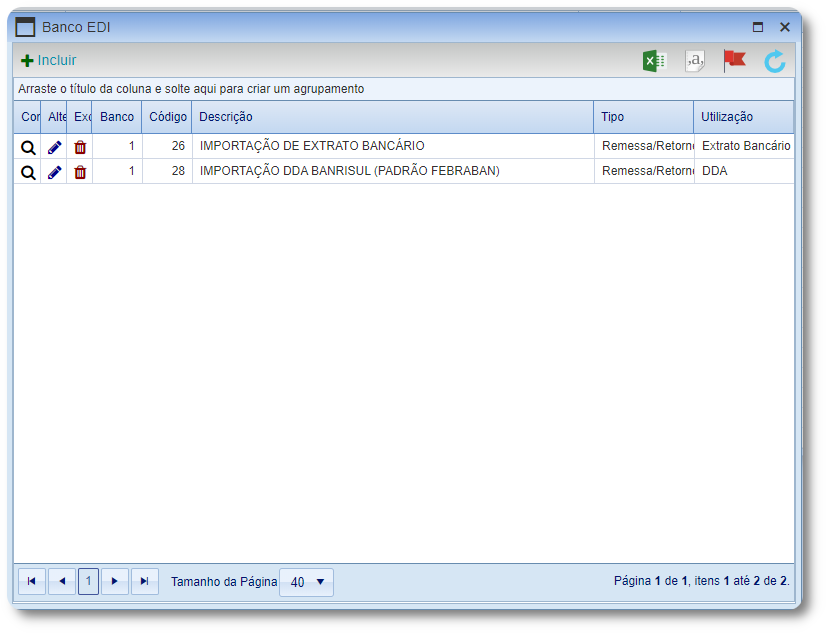Go to the last page

point(145,581)
